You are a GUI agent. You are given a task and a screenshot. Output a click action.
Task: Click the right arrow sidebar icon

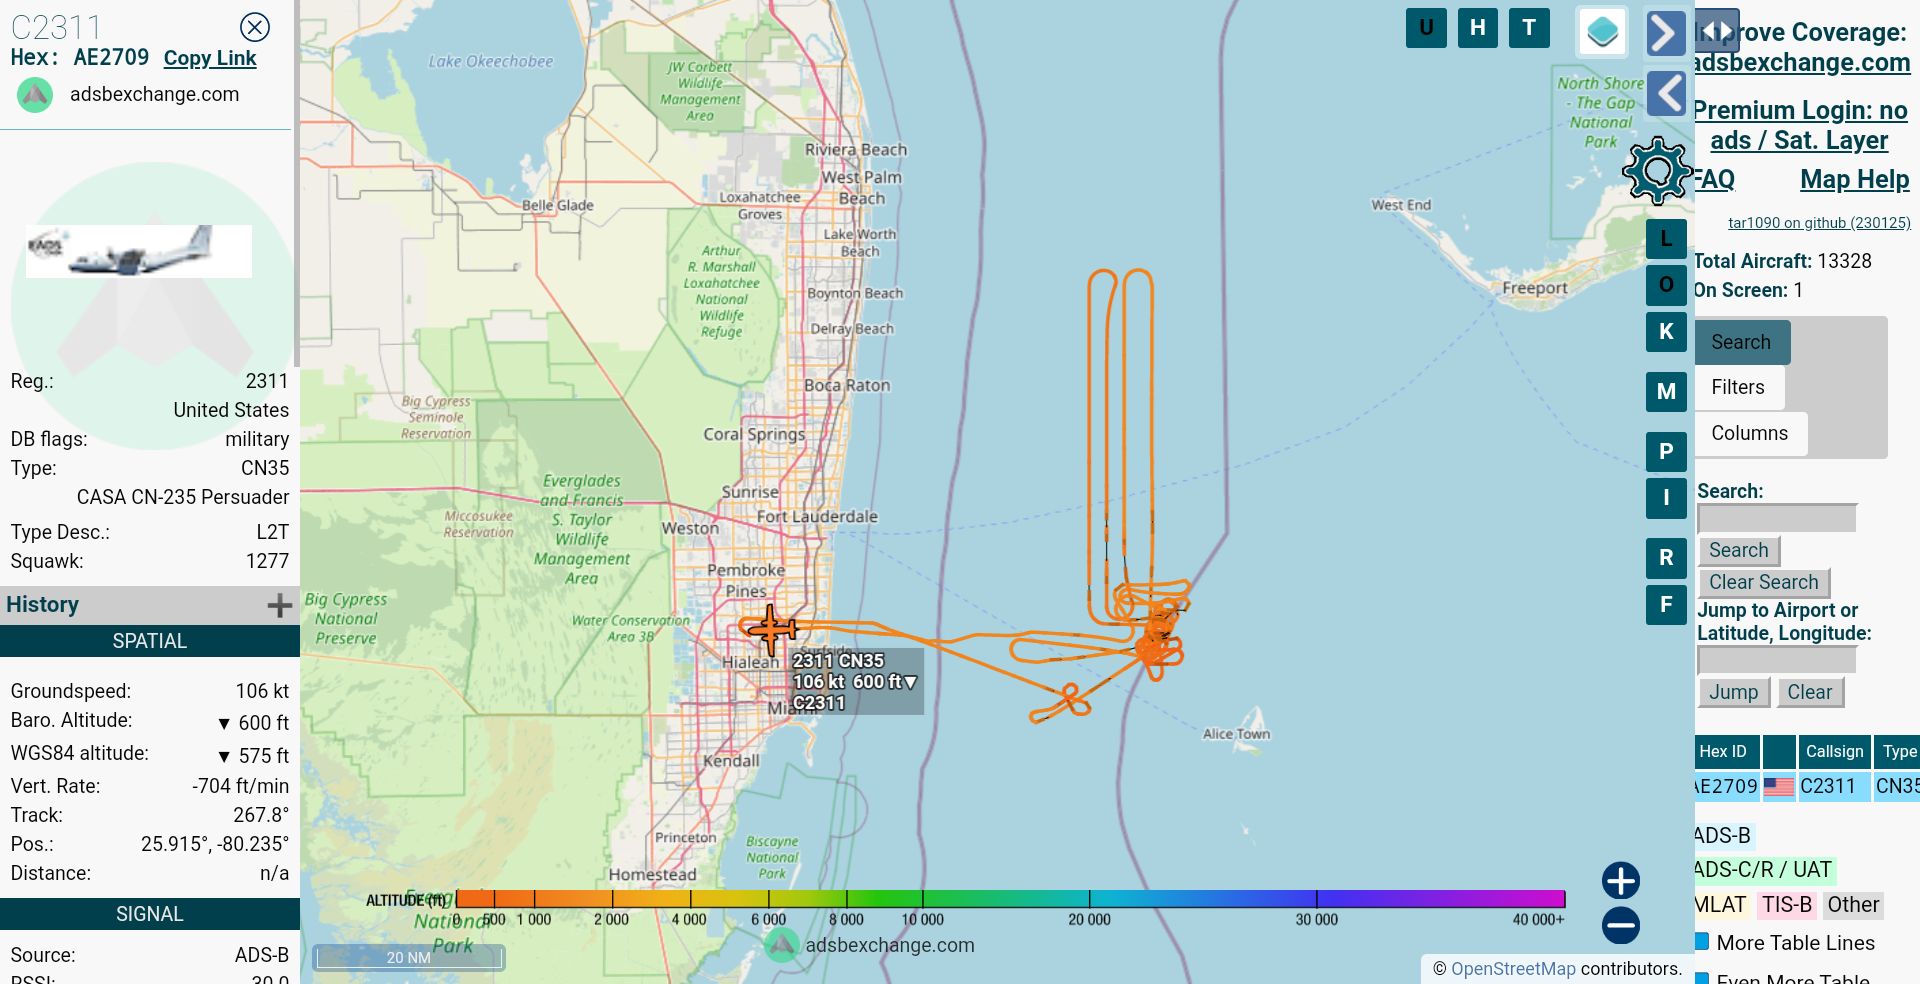pyautogui.click(x=1666, y=33)
